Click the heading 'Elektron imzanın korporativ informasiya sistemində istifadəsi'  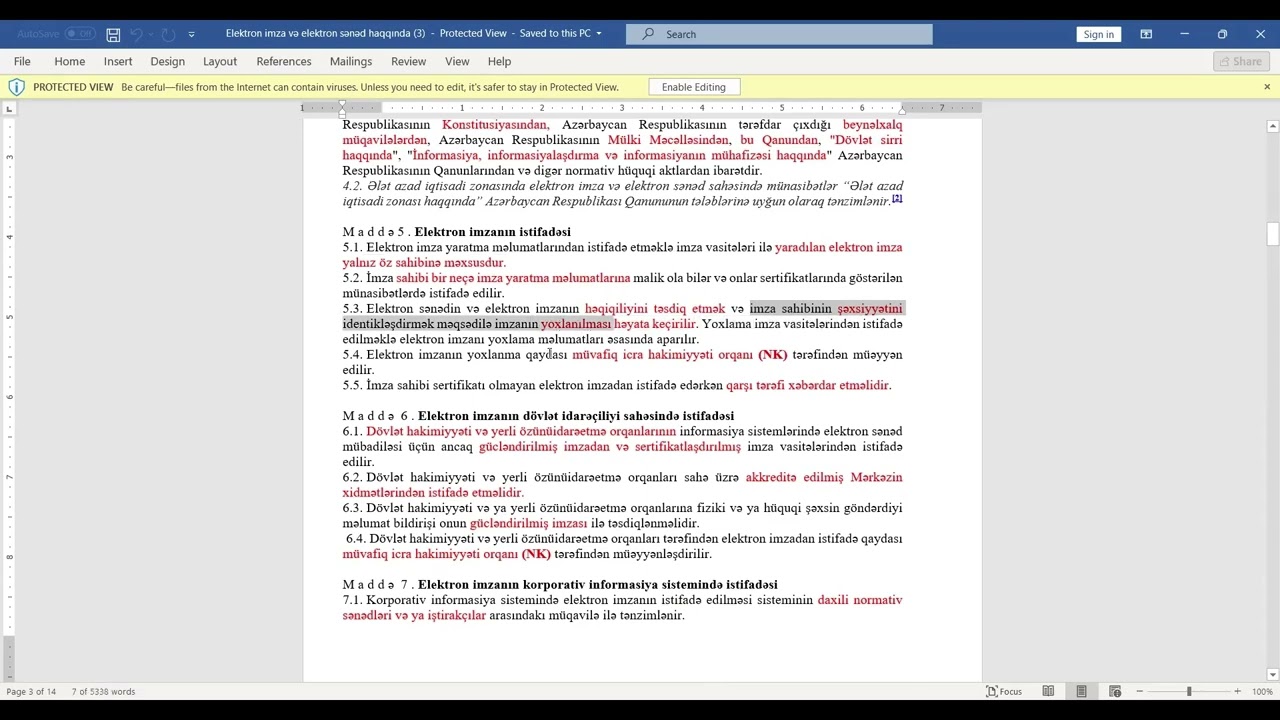point(598,585)
